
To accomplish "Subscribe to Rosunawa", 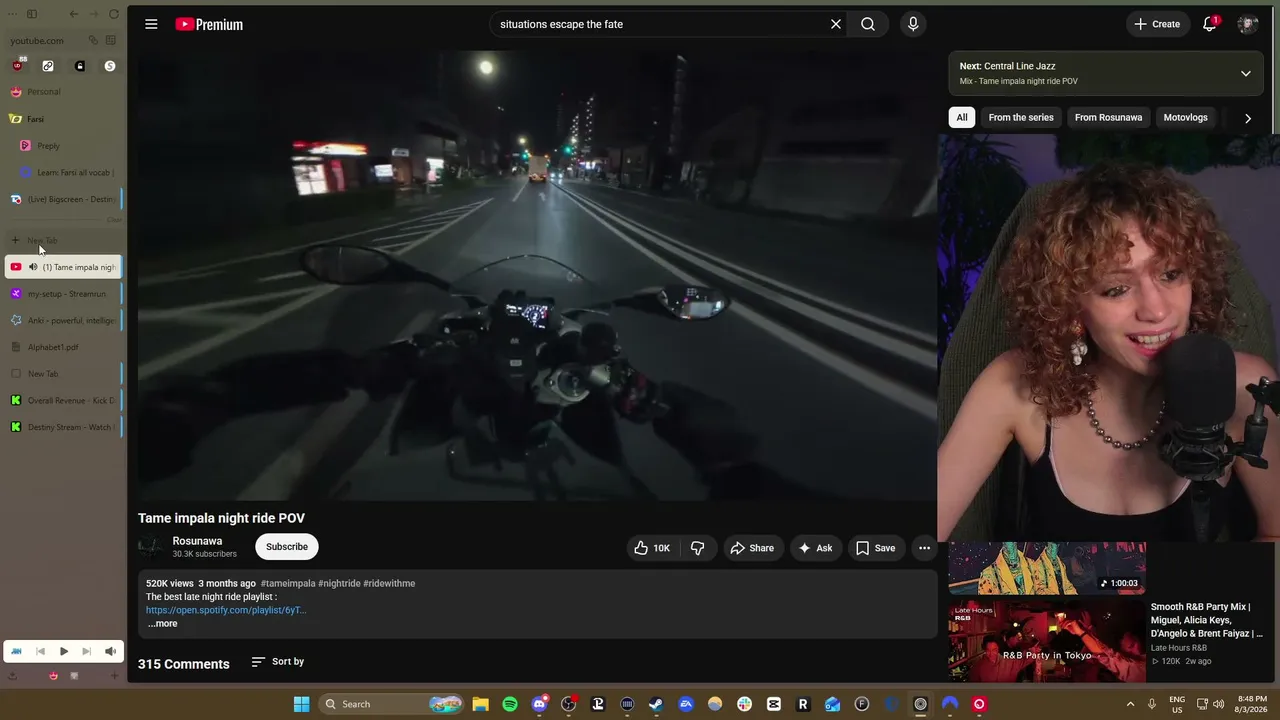I will click(287, 547).
